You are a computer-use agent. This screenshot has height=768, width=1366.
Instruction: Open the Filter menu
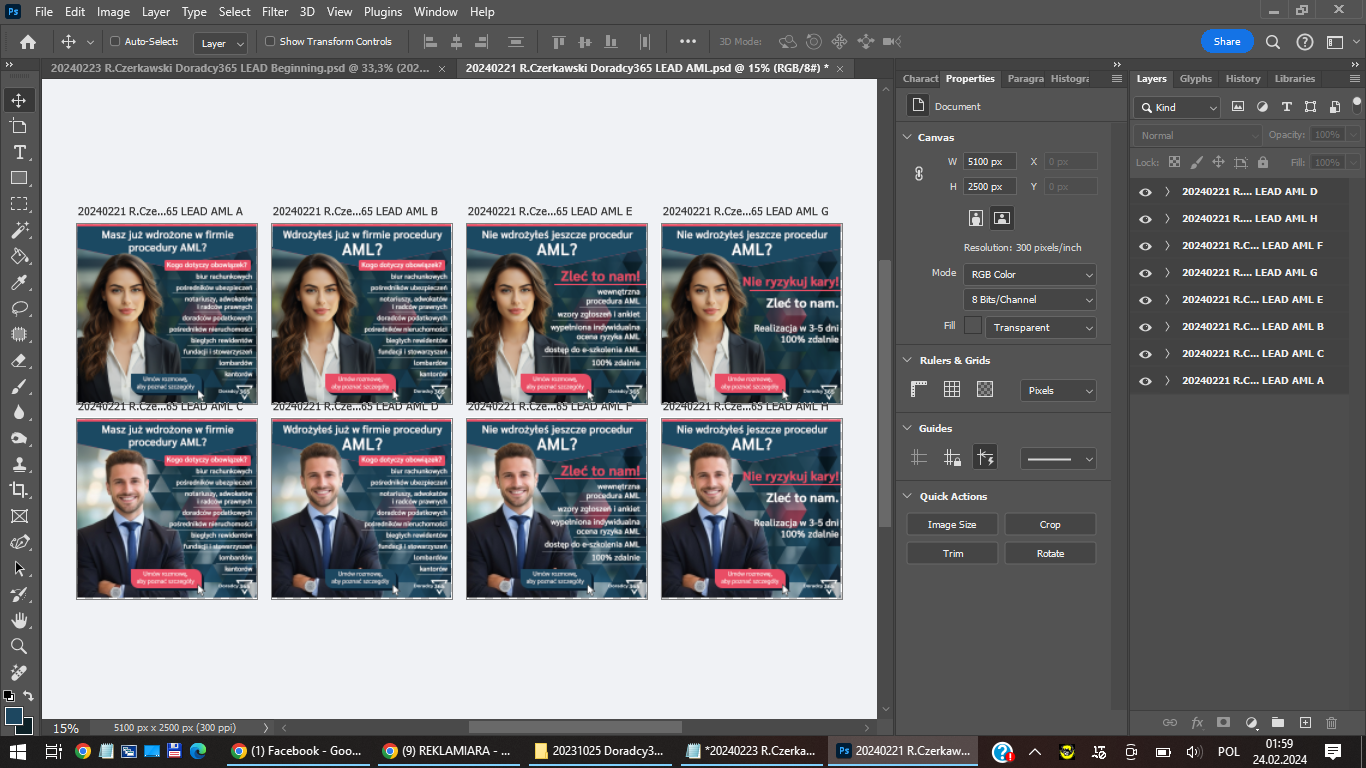(x=274, y=12)
